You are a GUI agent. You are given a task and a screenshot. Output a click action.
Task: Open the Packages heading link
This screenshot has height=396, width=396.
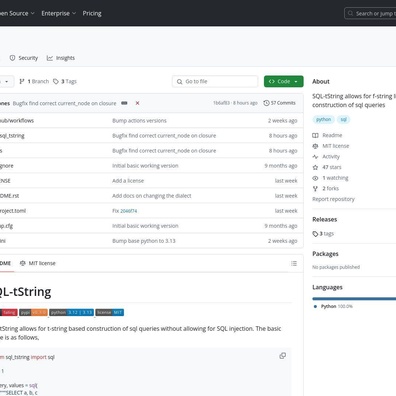click(x=325, y=254)
